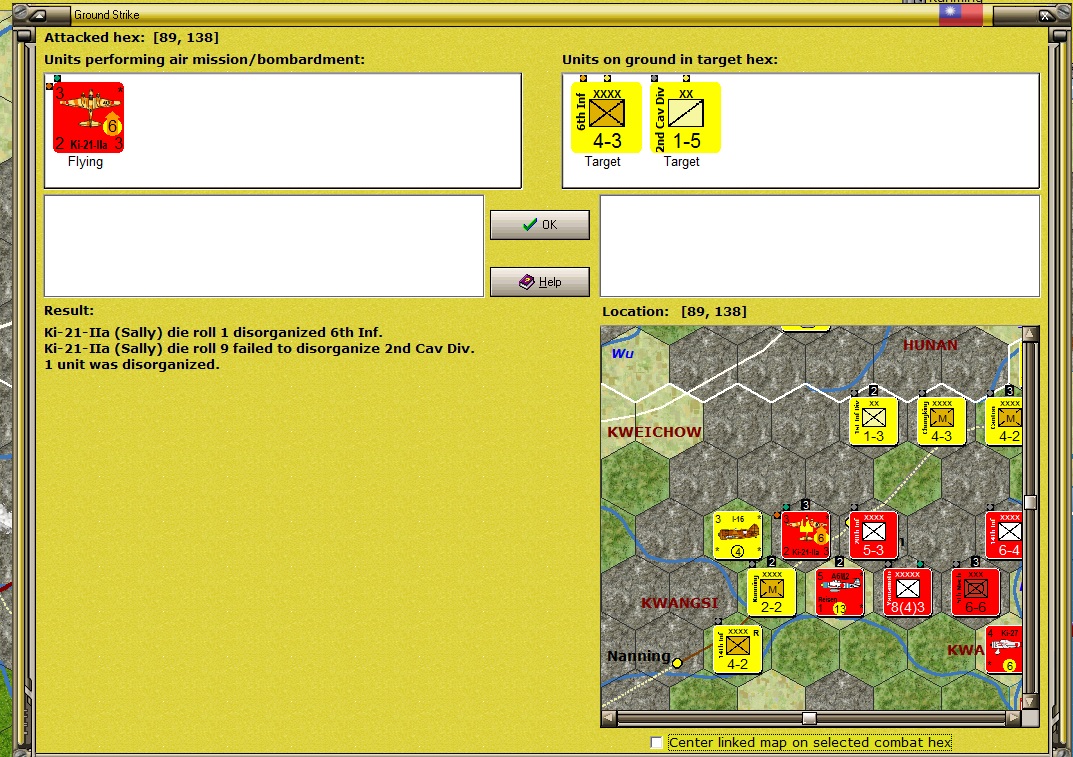Click the red Reisen fighter counter on map

(x=840, y=592)
